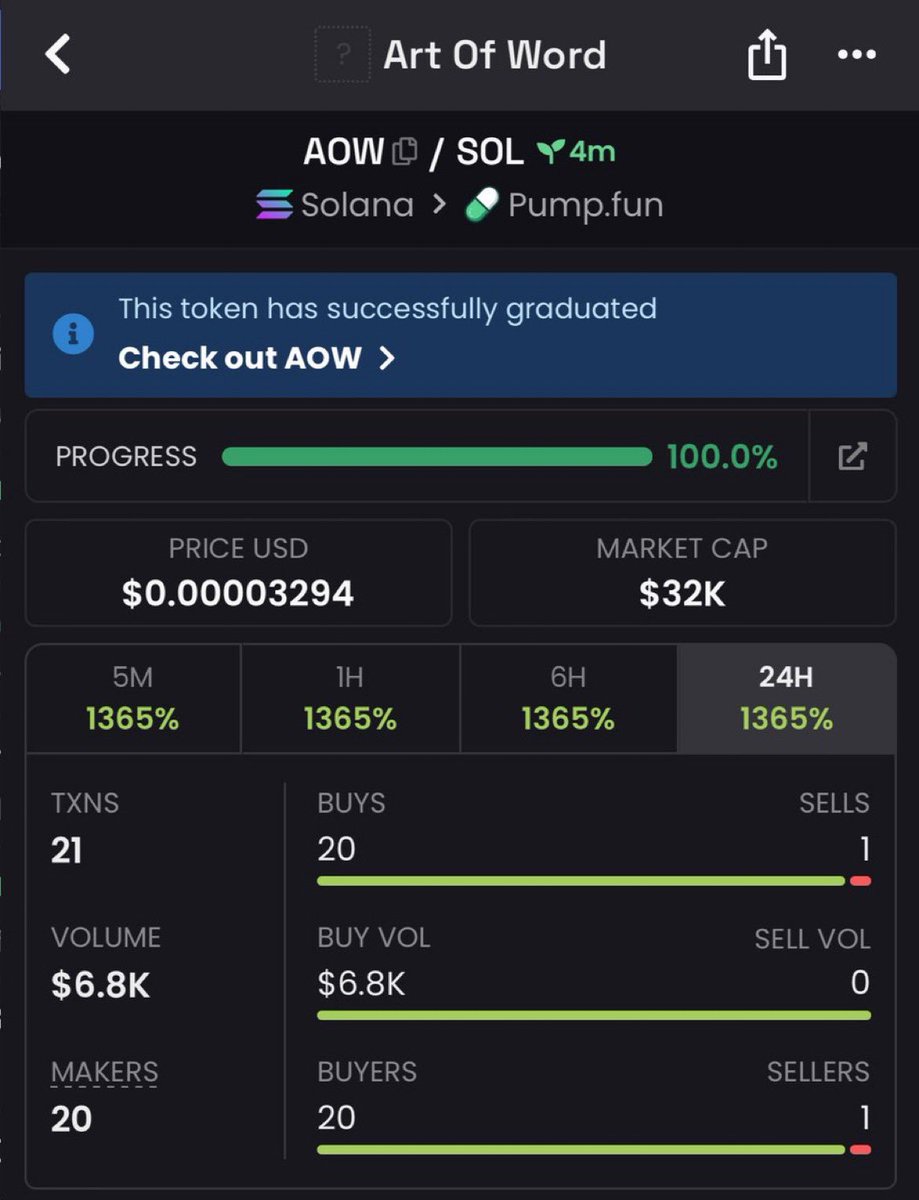This screenshot has height=1200, width=919.
Task: Click the Pump.fun pill icon
Action: 481,205
